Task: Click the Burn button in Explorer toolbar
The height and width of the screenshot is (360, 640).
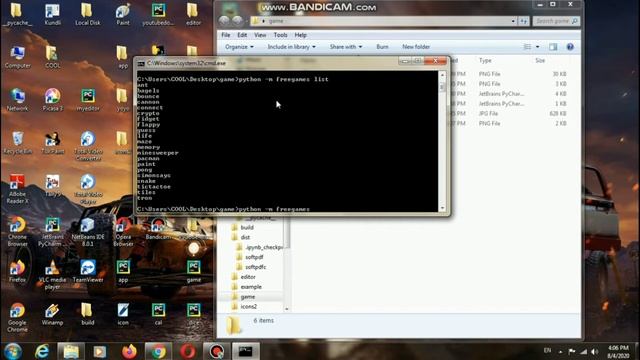Action: pyautogui.click(x=382, y=47)
